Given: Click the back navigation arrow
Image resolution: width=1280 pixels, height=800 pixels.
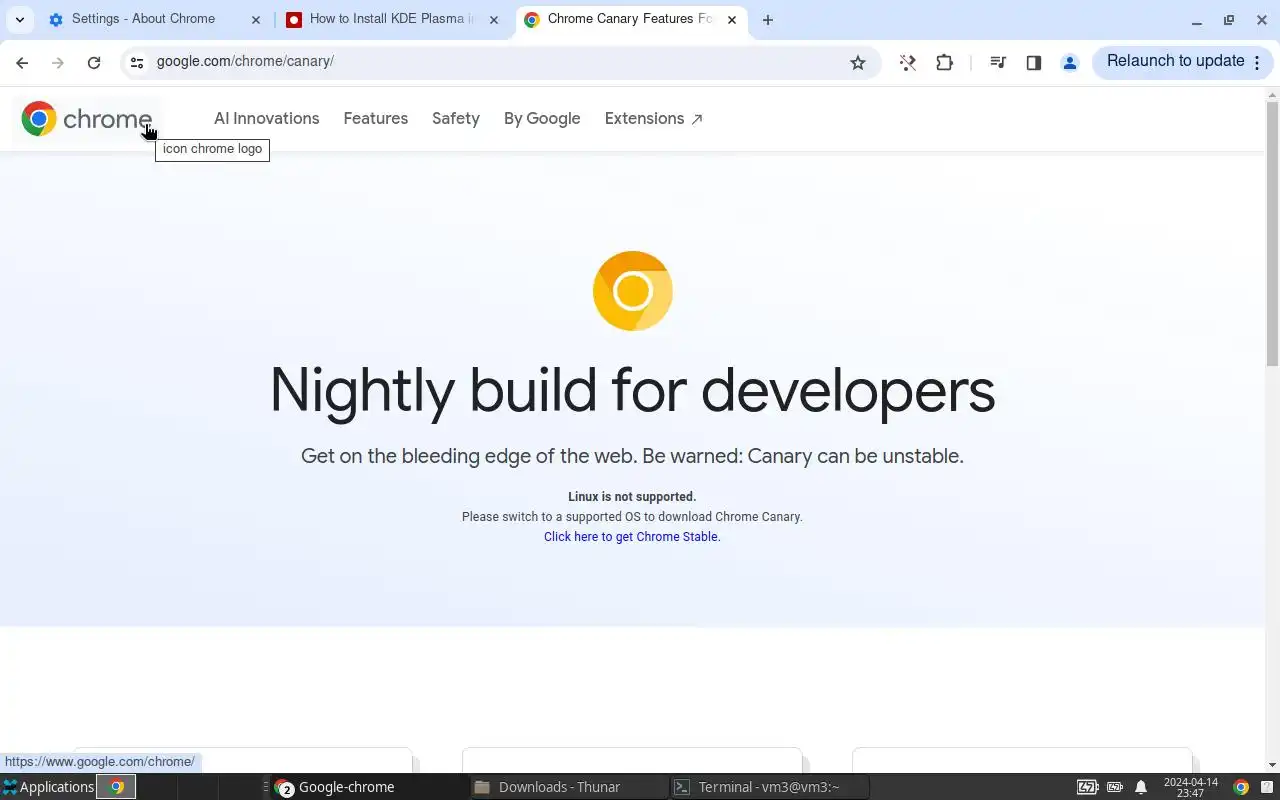Looking at the screenshot, I should [x=22, y=62].
